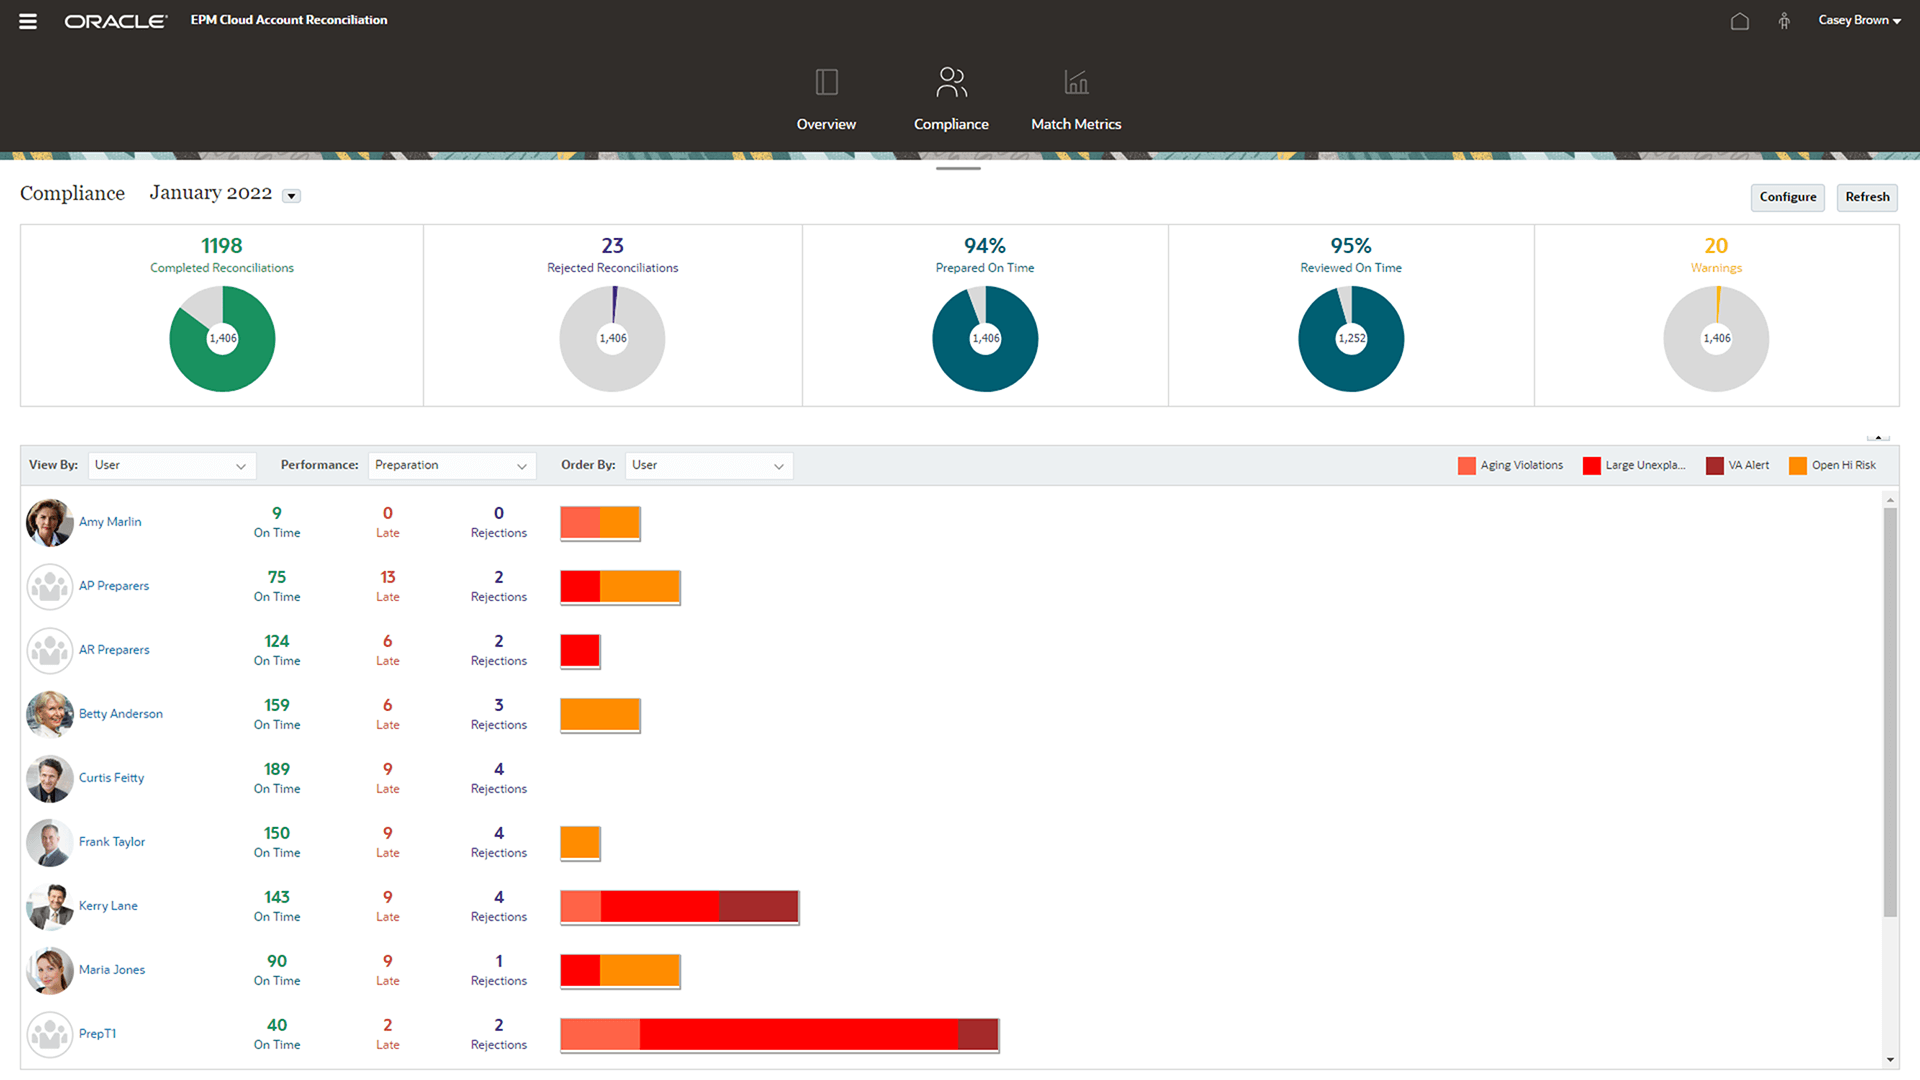Open the Configure dialog
Viewport: 1920px width, 1080px height.
[x=1787, y=197]
